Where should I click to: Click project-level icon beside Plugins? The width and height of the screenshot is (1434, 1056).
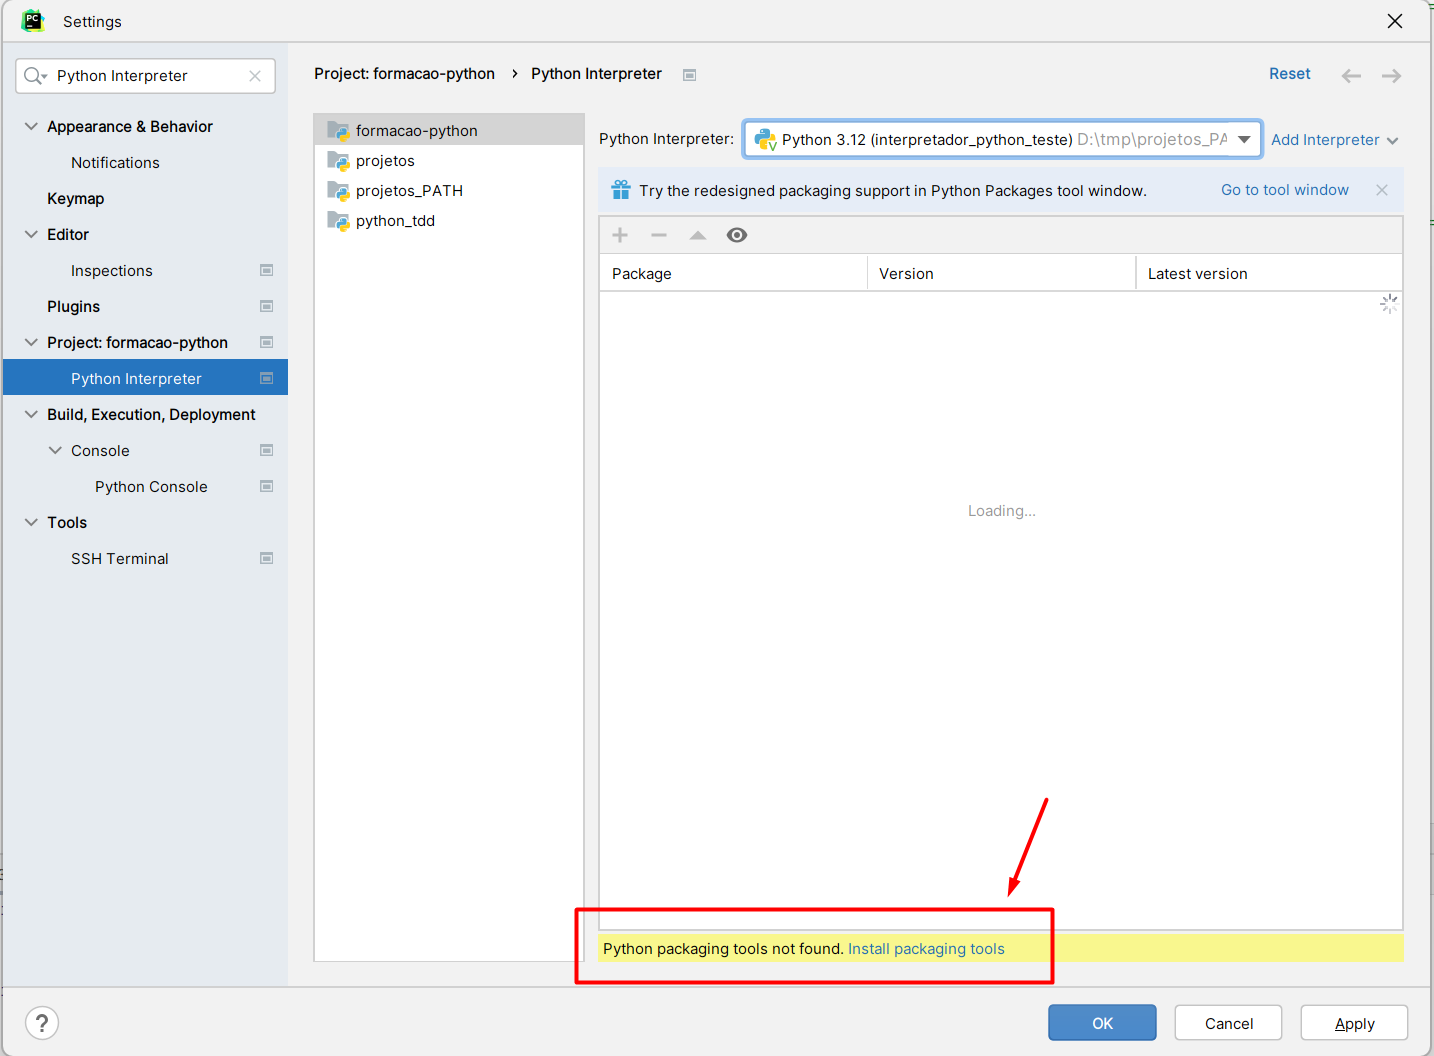267,306
